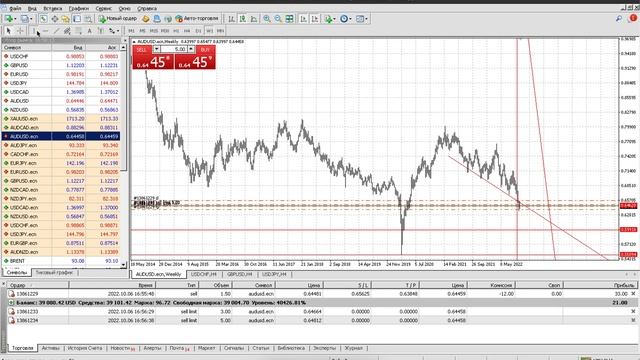The width and height of the screenshot is (640, 360).
Task: Switch timeframe to W1
Action: pyautogui.click(x=209, y=31)
